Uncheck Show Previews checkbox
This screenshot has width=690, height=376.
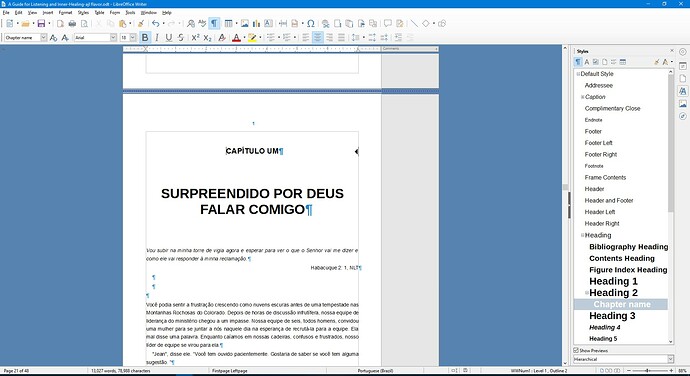[x=576, y=350]
